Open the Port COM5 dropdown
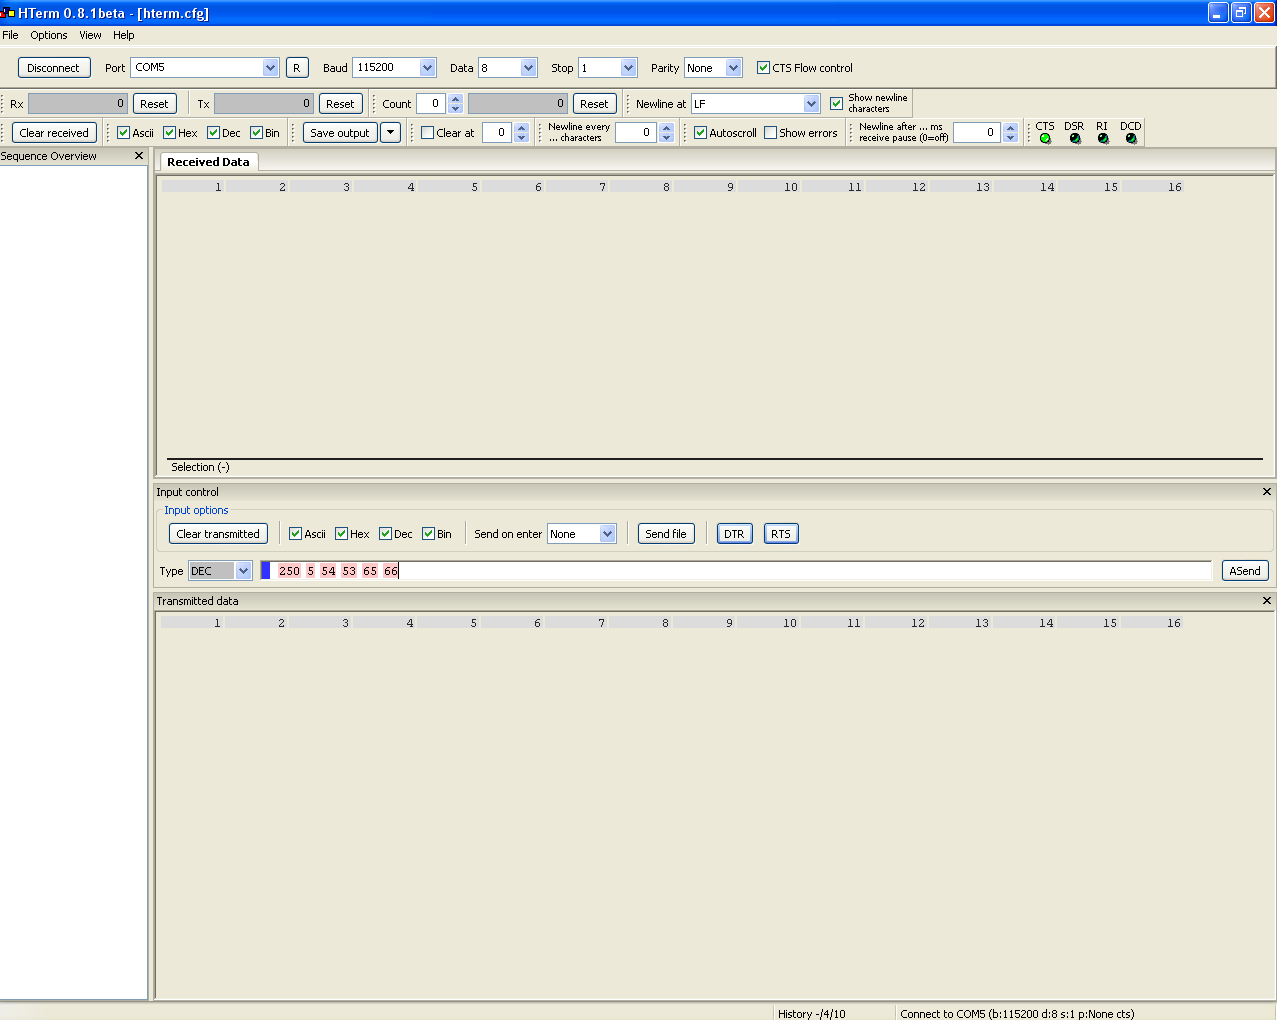Image resolution: width=1277 pixels, height=1020 pixels. coord(270,68)
